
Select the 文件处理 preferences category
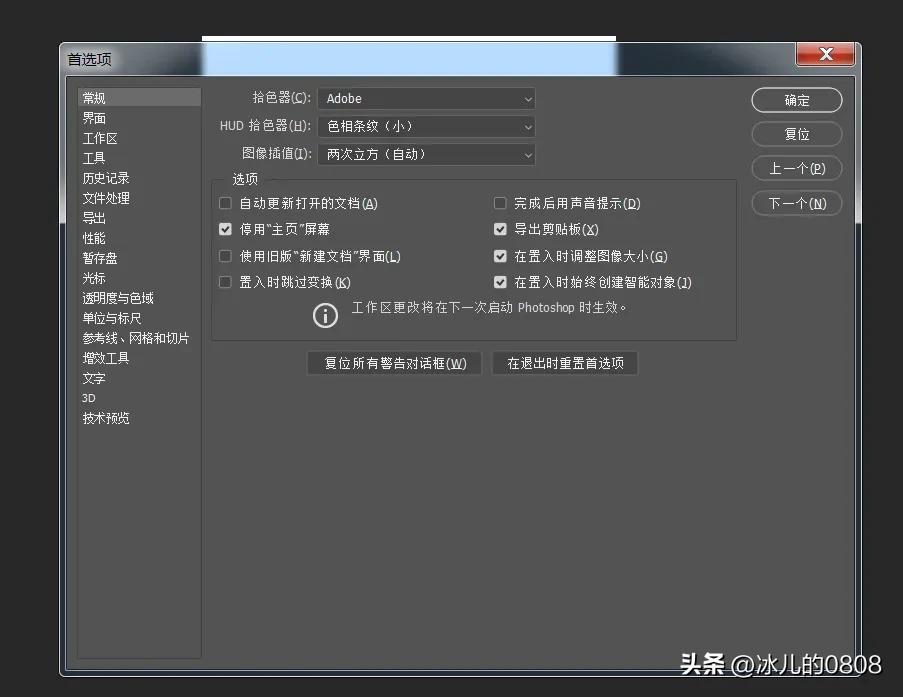coord(105,198)
